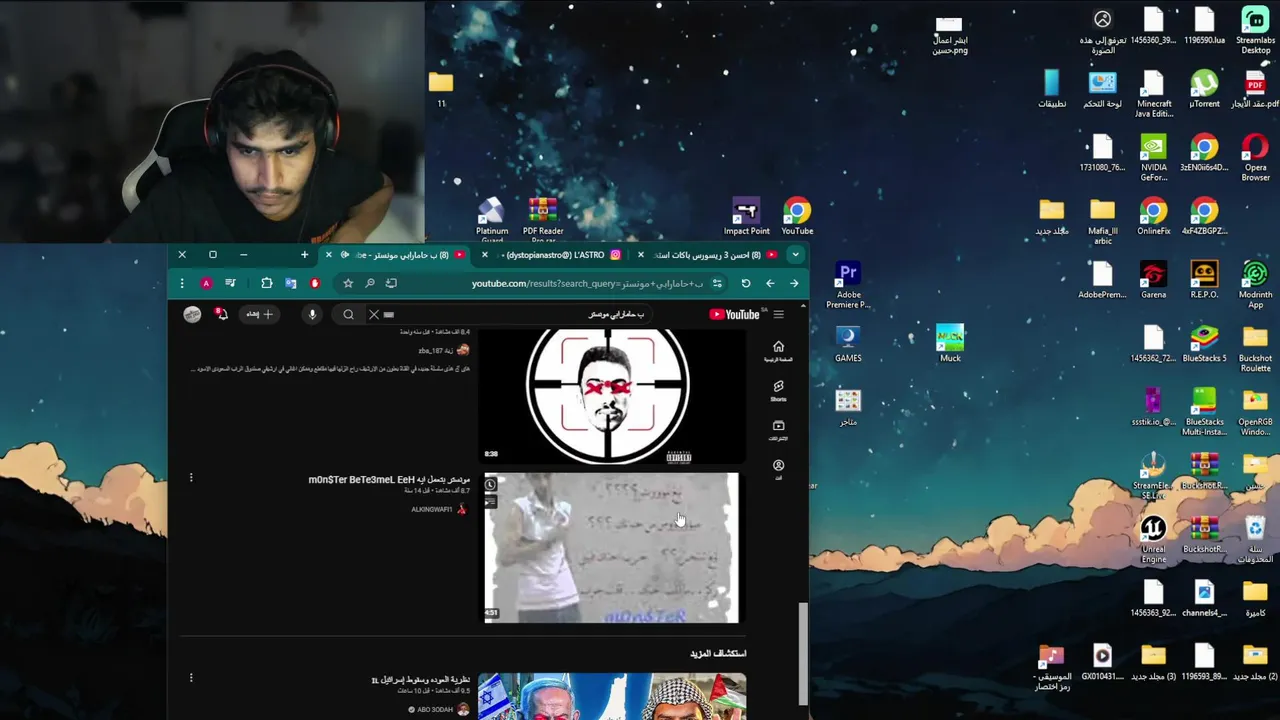Click the address bar URL youtube.com/results
This screenshot has width=1280, height=720.
tap(588, 284)
